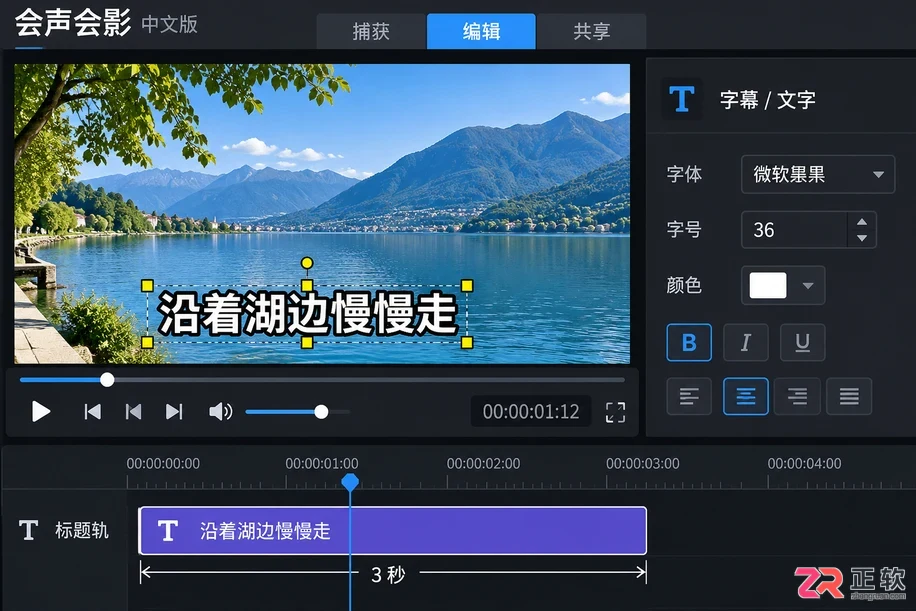The height and width of the screenshot is (611, 916).
Task: Jump to the start of the clip
Action: (92, 412)
